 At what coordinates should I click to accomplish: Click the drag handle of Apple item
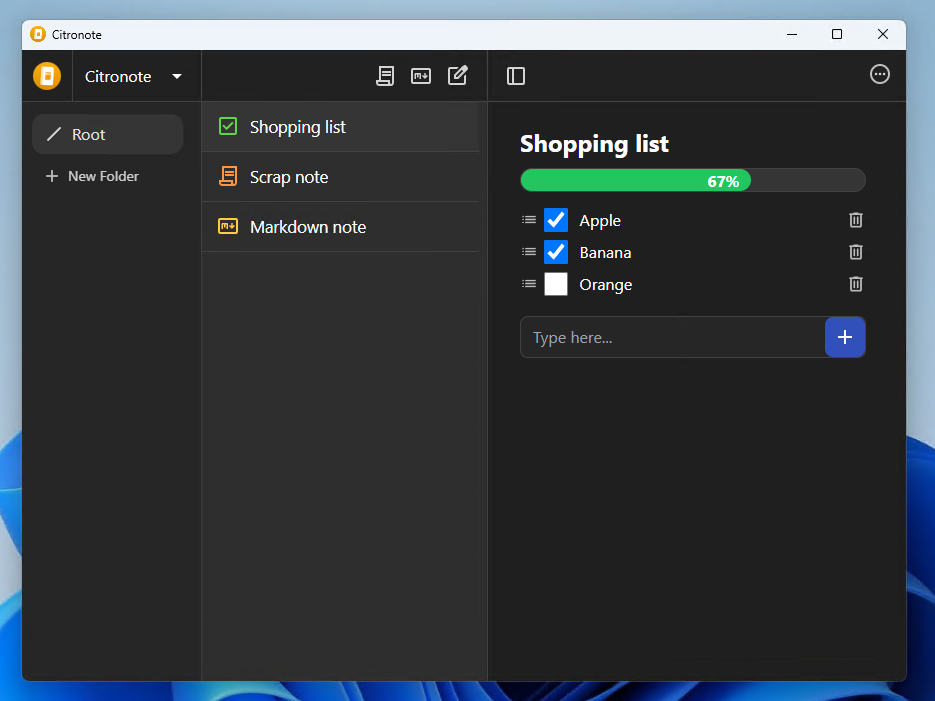(529, 220)
